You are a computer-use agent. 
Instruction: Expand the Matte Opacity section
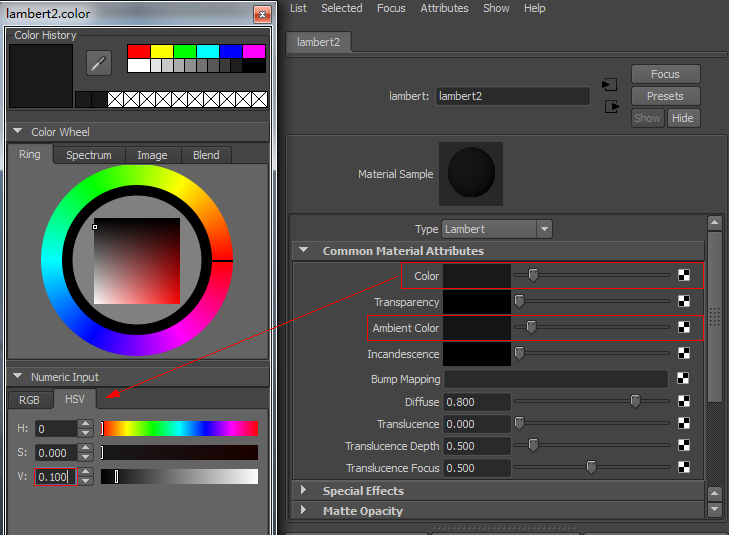click(303, 510)
